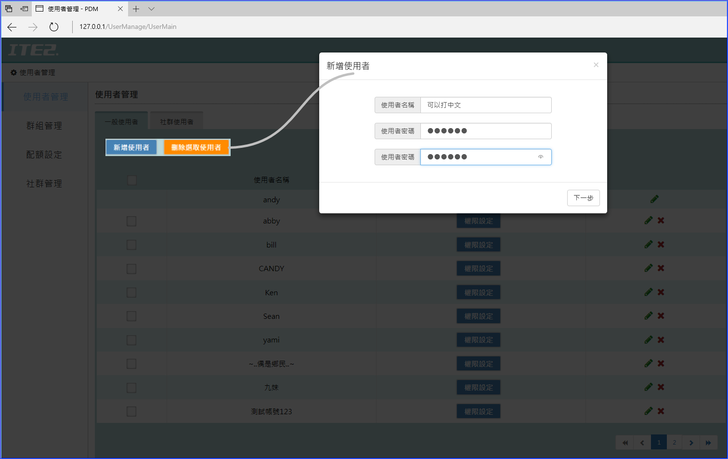Screen dimensions: 728x459
Task: Click the set tabs aside icon
Action: pos(24,9)
